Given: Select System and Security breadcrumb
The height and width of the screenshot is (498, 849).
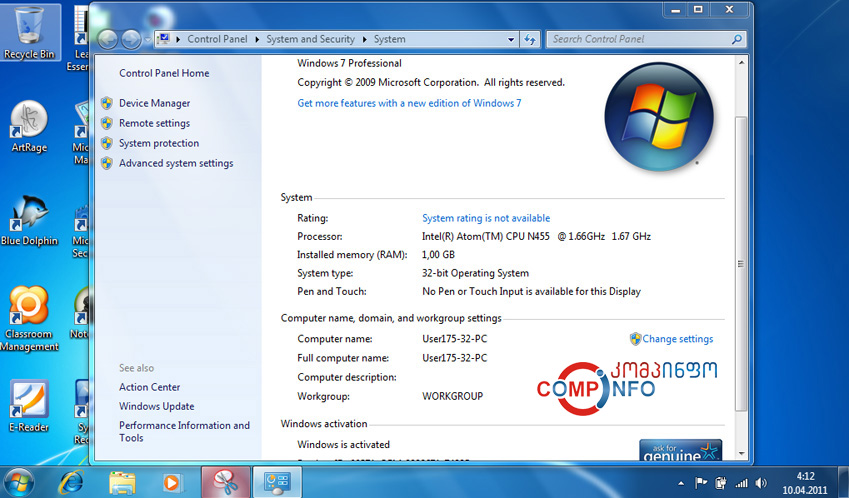Looking at the screenshot, I should (310, 39).
